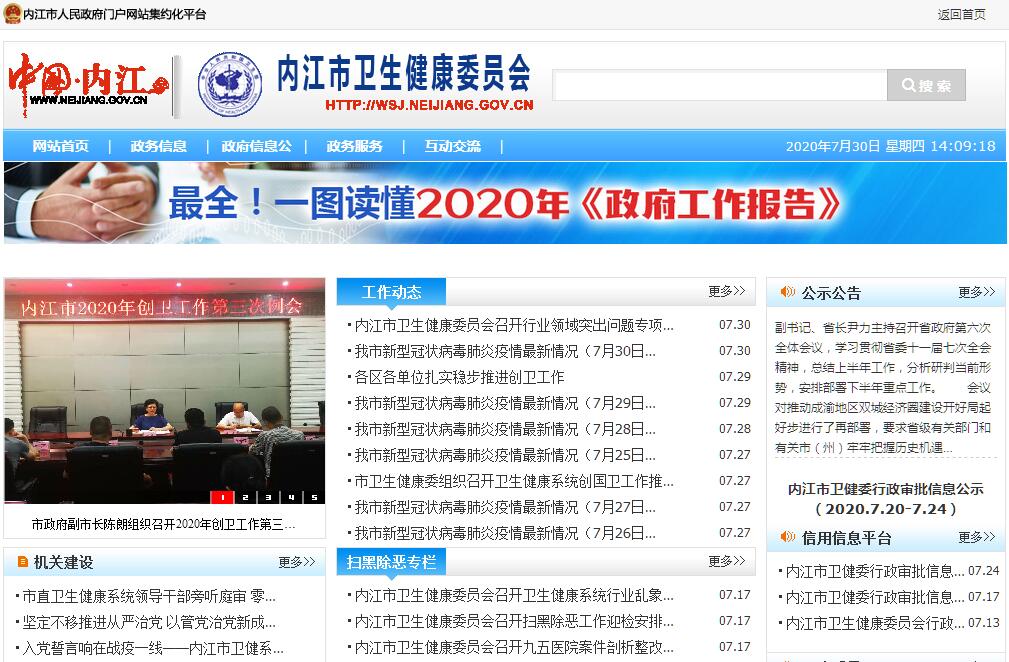Open 疫情最新情况（7月28日 news item
Viewport: 1009px width, 662px height.
pos(505,428)
